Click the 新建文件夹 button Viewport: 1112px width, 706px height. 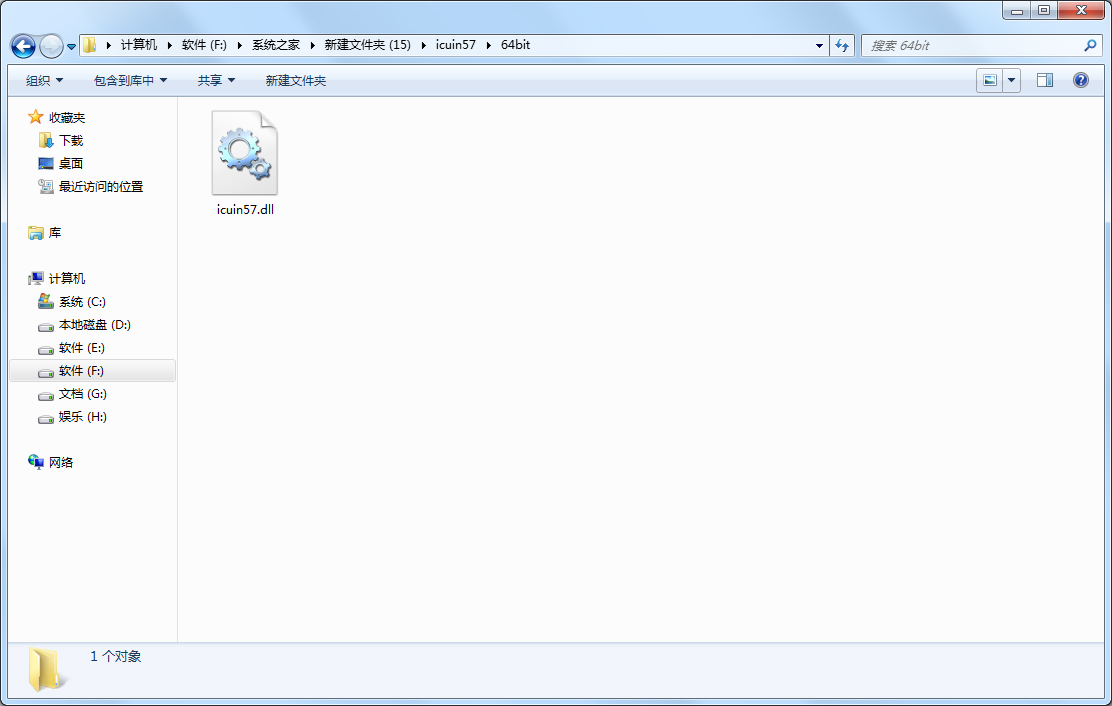(x=296, y=80)
